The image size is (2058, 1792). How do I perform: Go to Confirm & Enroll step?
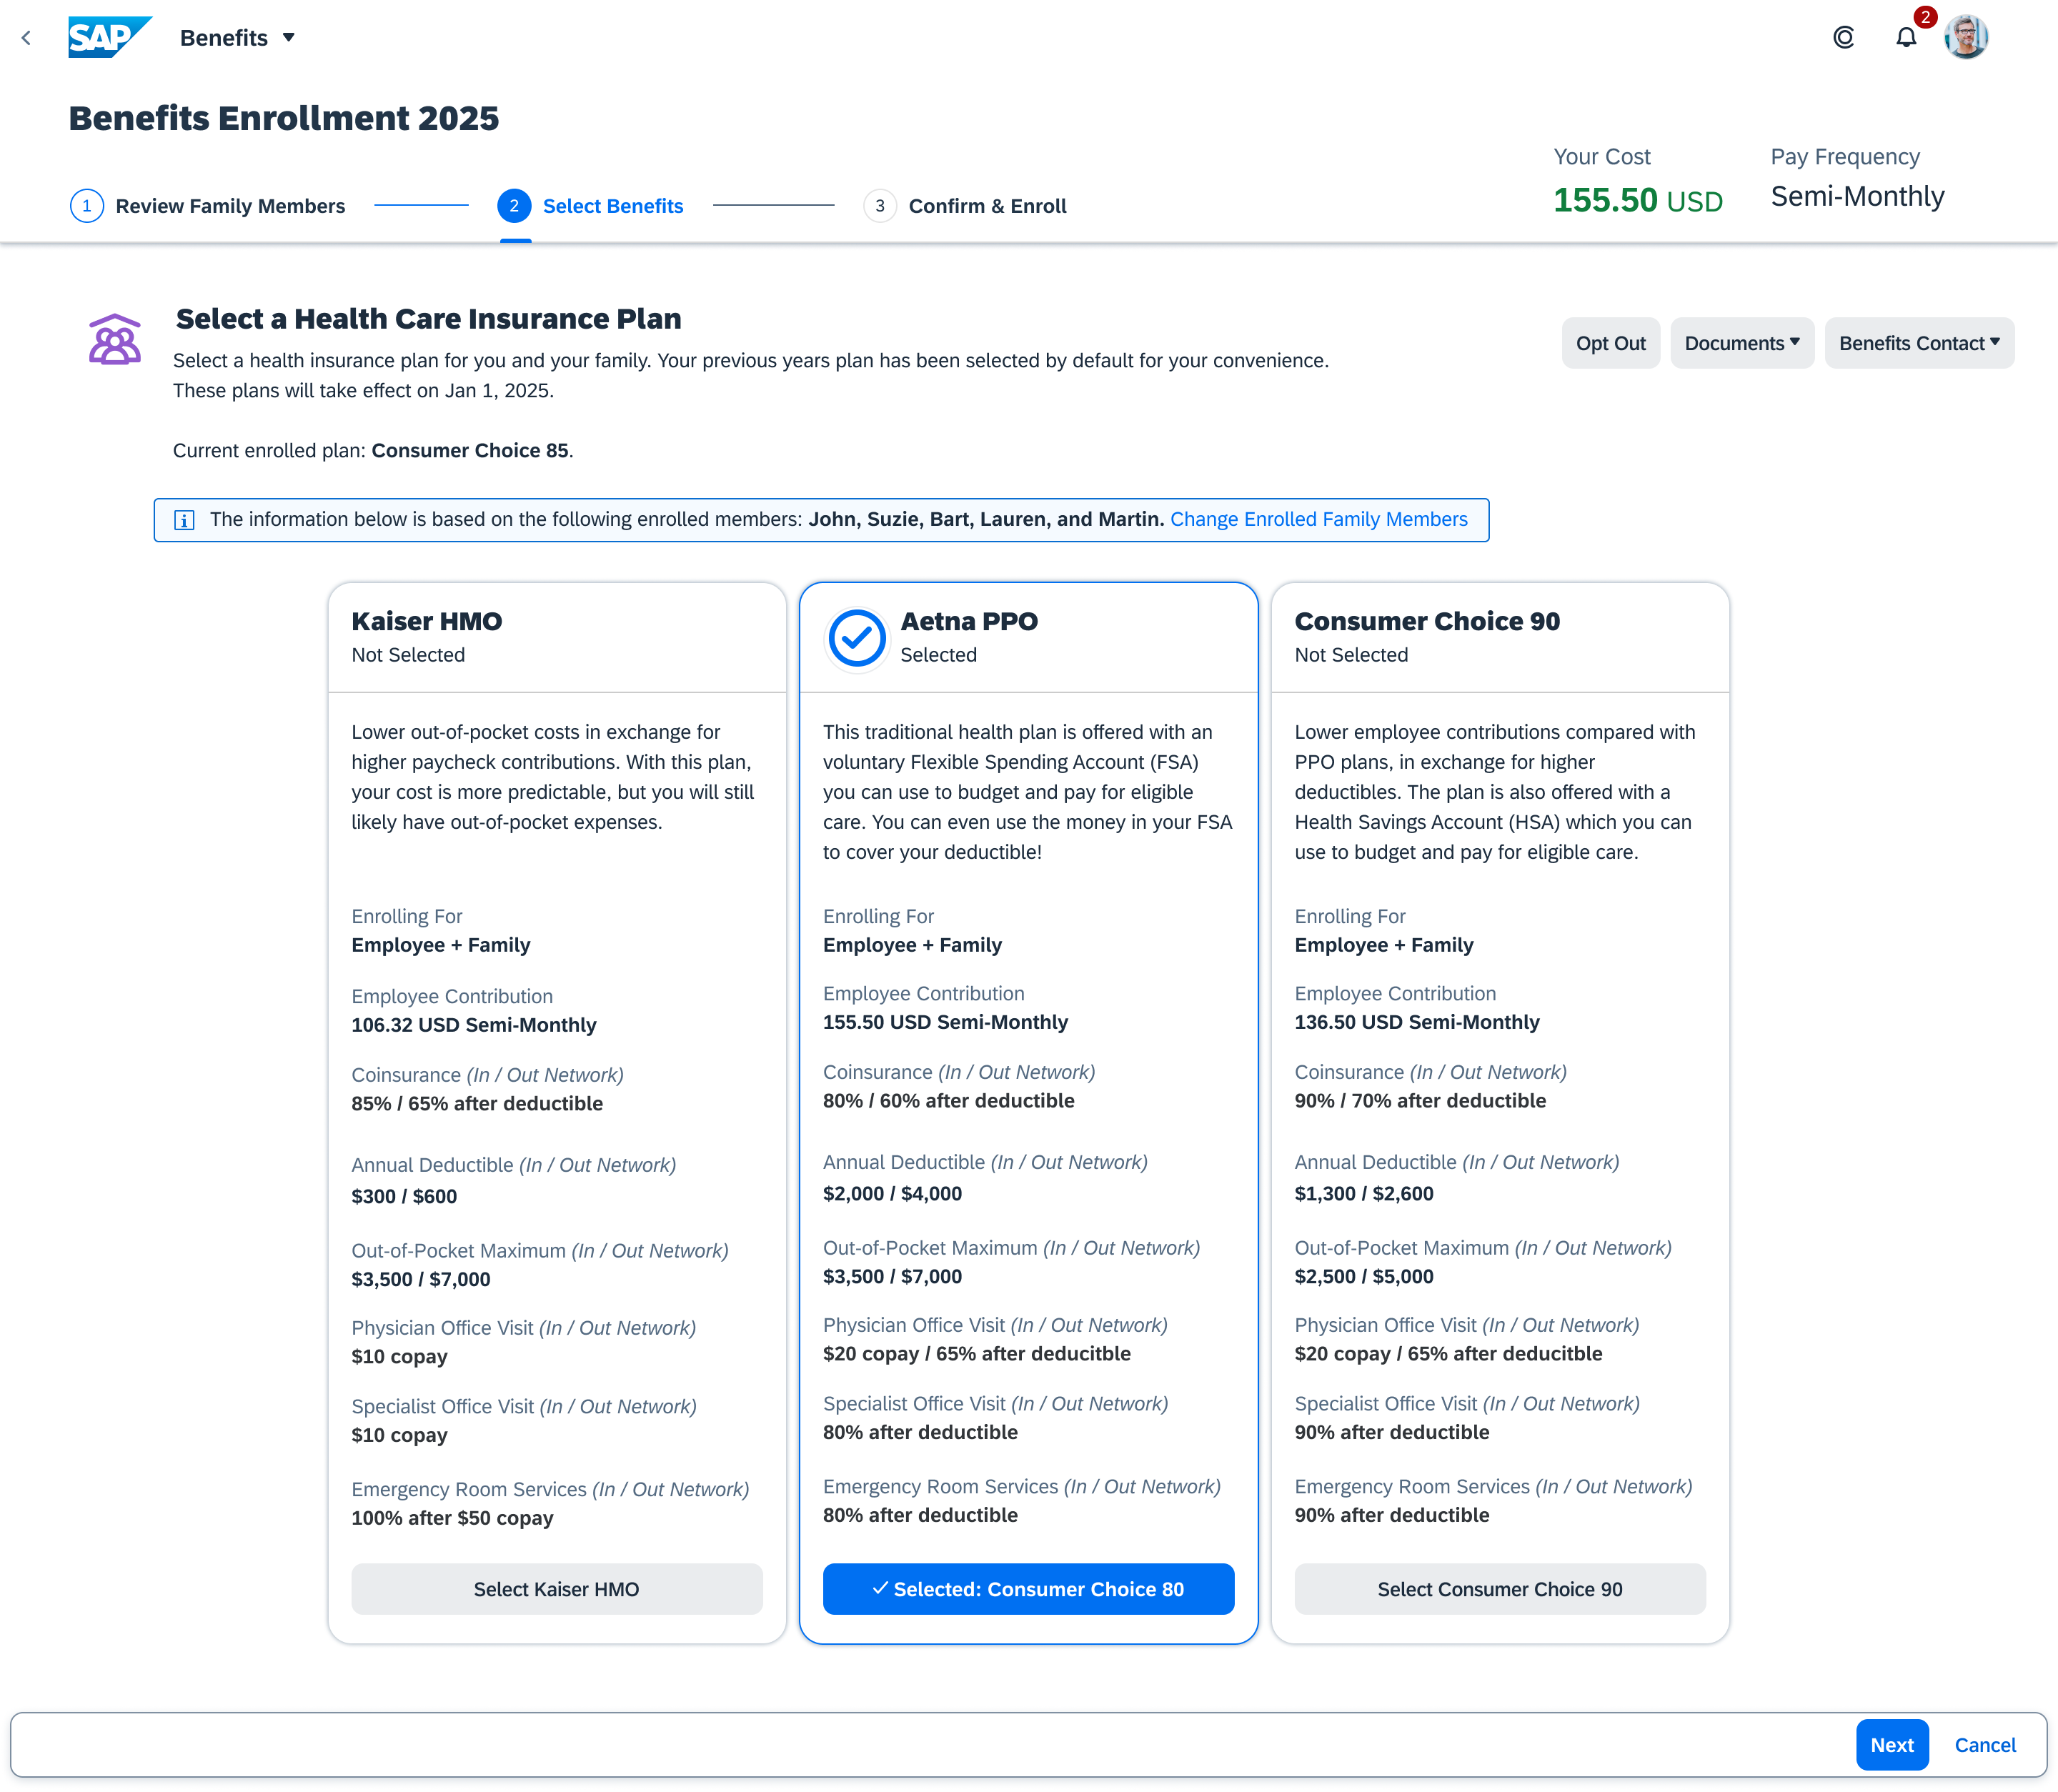pos(986,206)
